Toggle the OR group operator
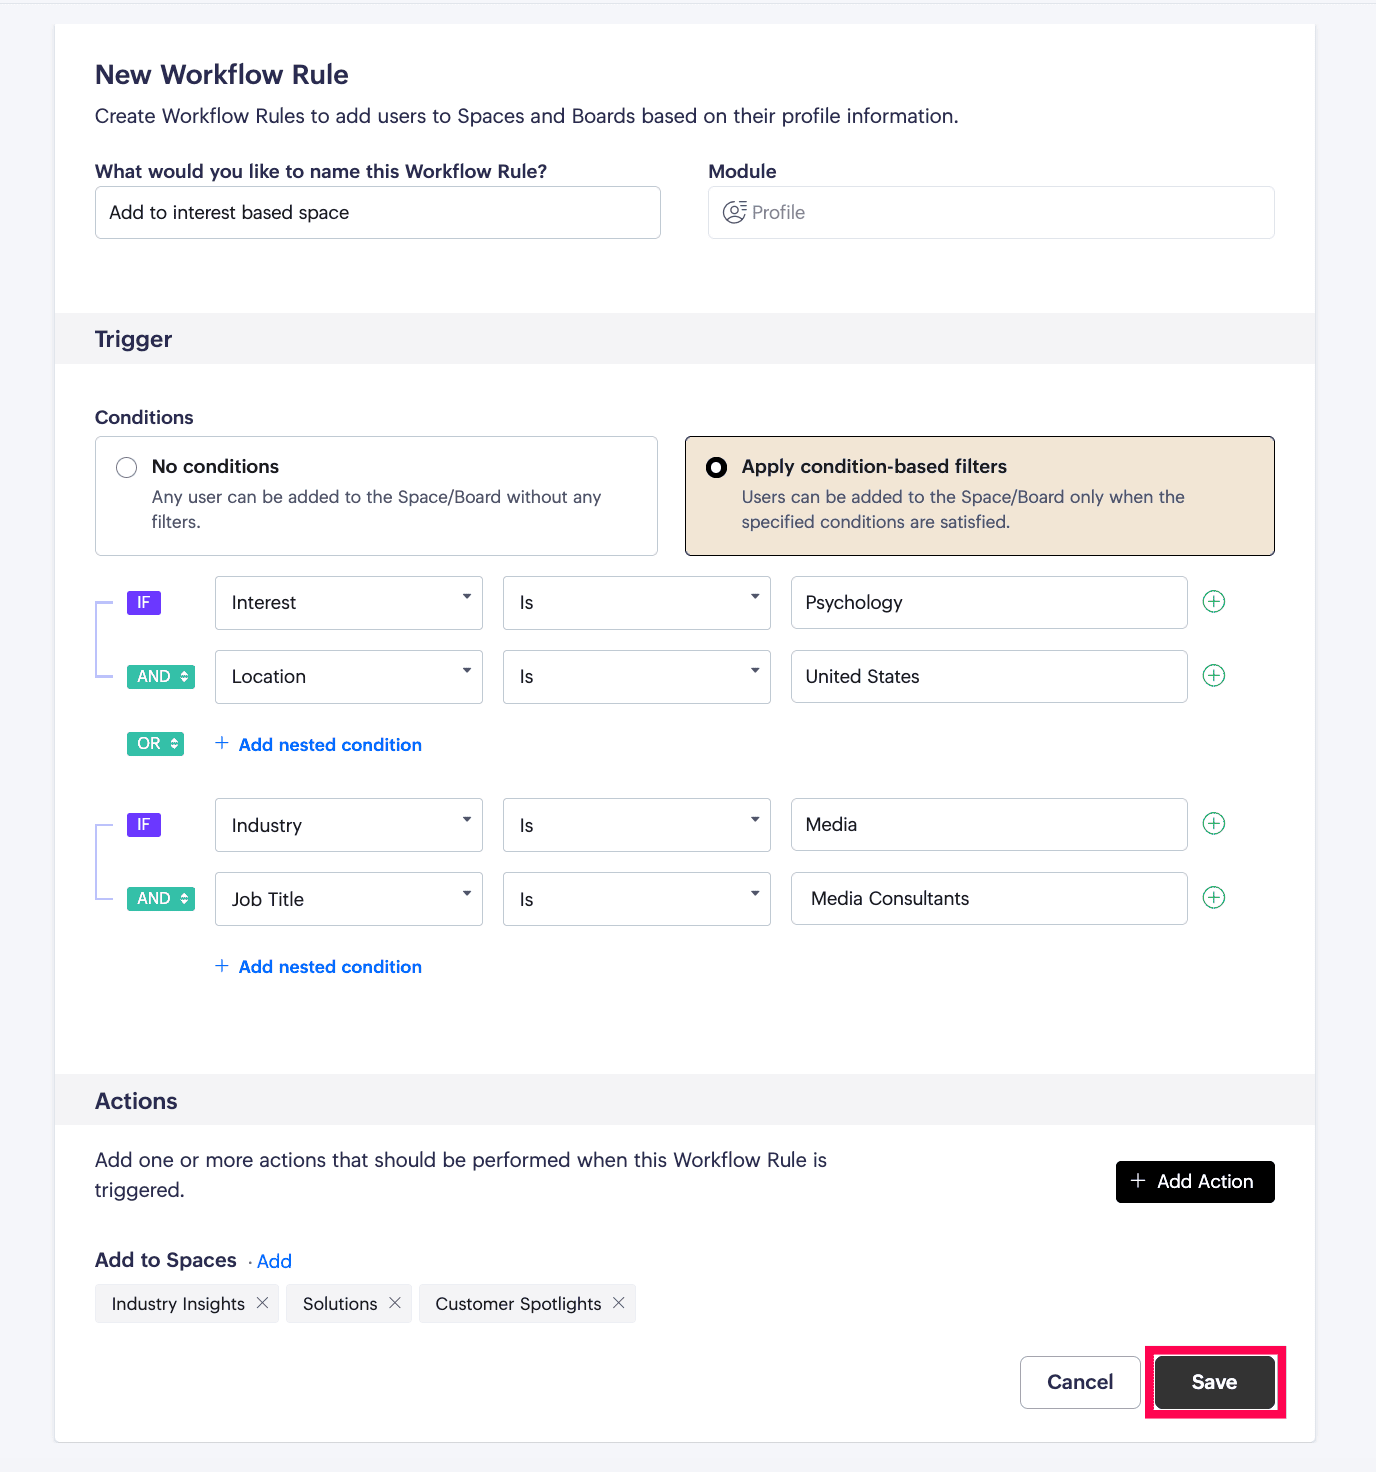Viewport: 1376px width, 1472px height. (x=156, y=744)
